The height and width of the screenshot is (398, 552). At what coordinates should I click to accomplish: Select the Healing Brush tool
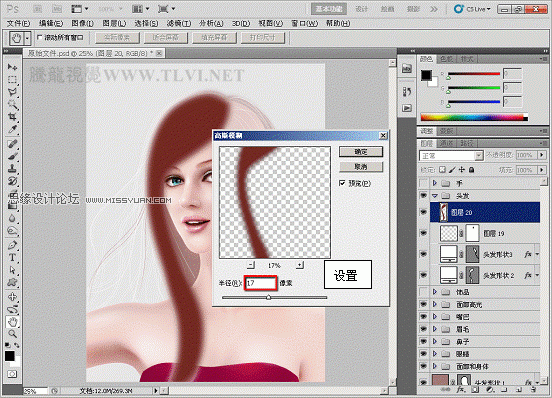(x=12, y=144)
